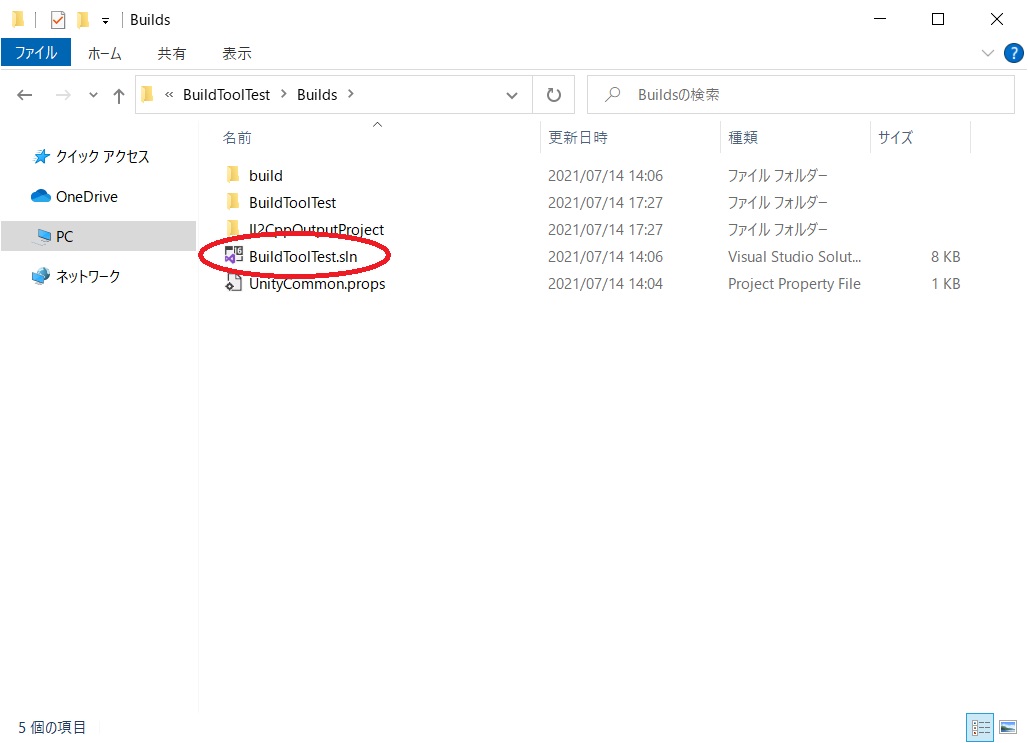The height and width of the screenshot is (743, 1028).
Task: Click the UnityCommon.props file icon
Action: tap(233, 283)
